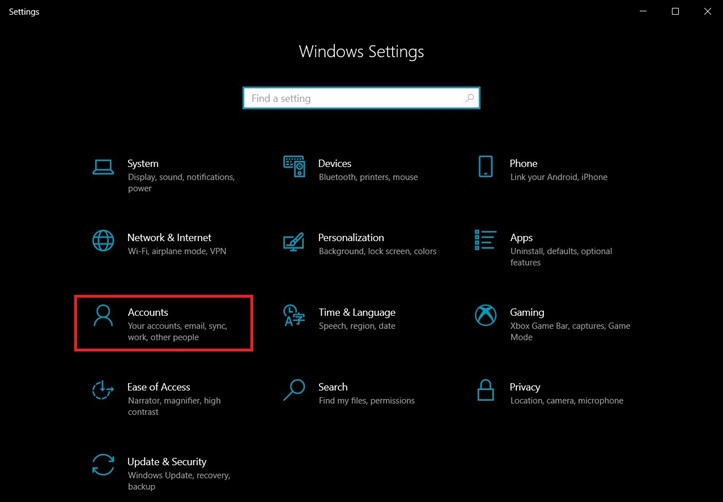Open the Ease of Access icon
Image resolution: width=723 pixels, height=502 pixels.
click(x=102, y=390)
